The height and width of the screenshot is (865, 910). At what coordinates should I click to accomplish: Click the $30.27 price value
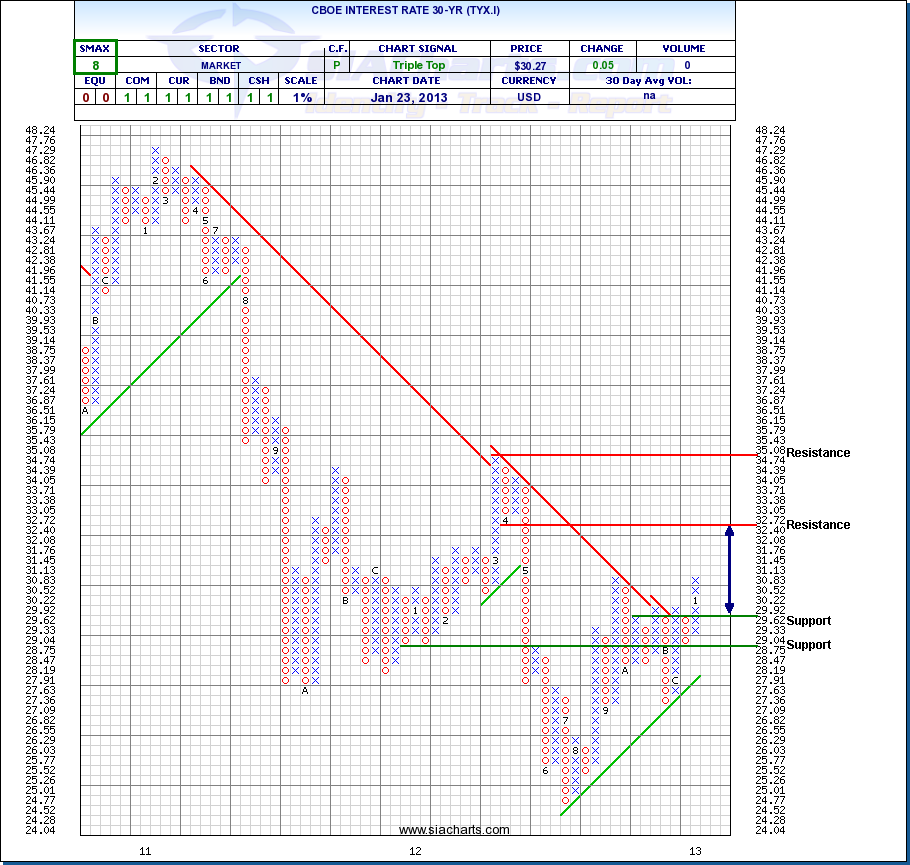click(x=529, y=65)
